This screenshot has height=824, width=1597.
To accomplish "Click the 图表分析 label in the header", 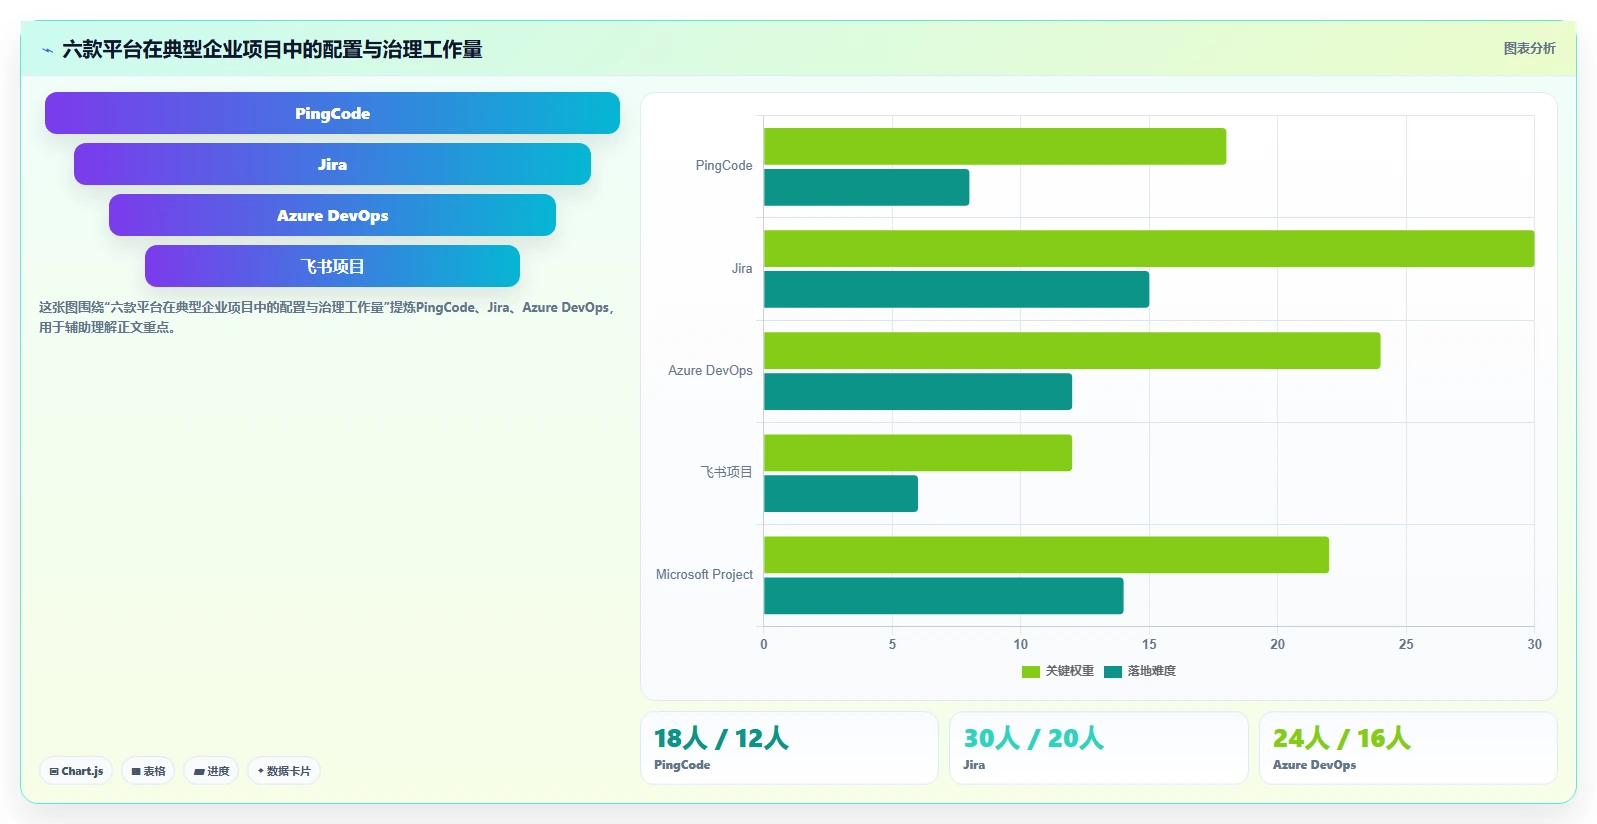I will click(1529, 48).
